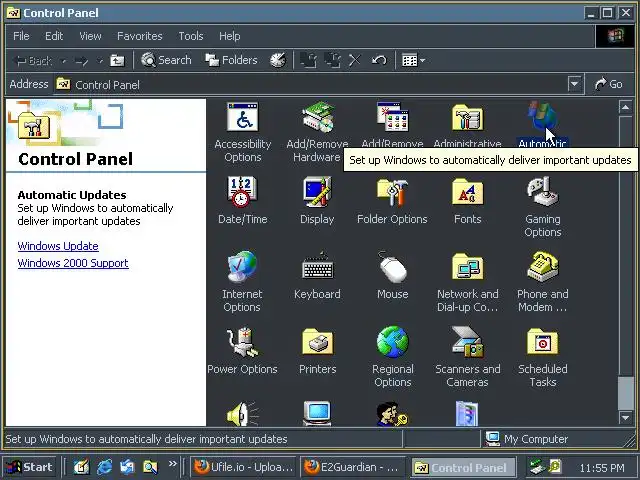Open the Tools menu

point(191,36)
